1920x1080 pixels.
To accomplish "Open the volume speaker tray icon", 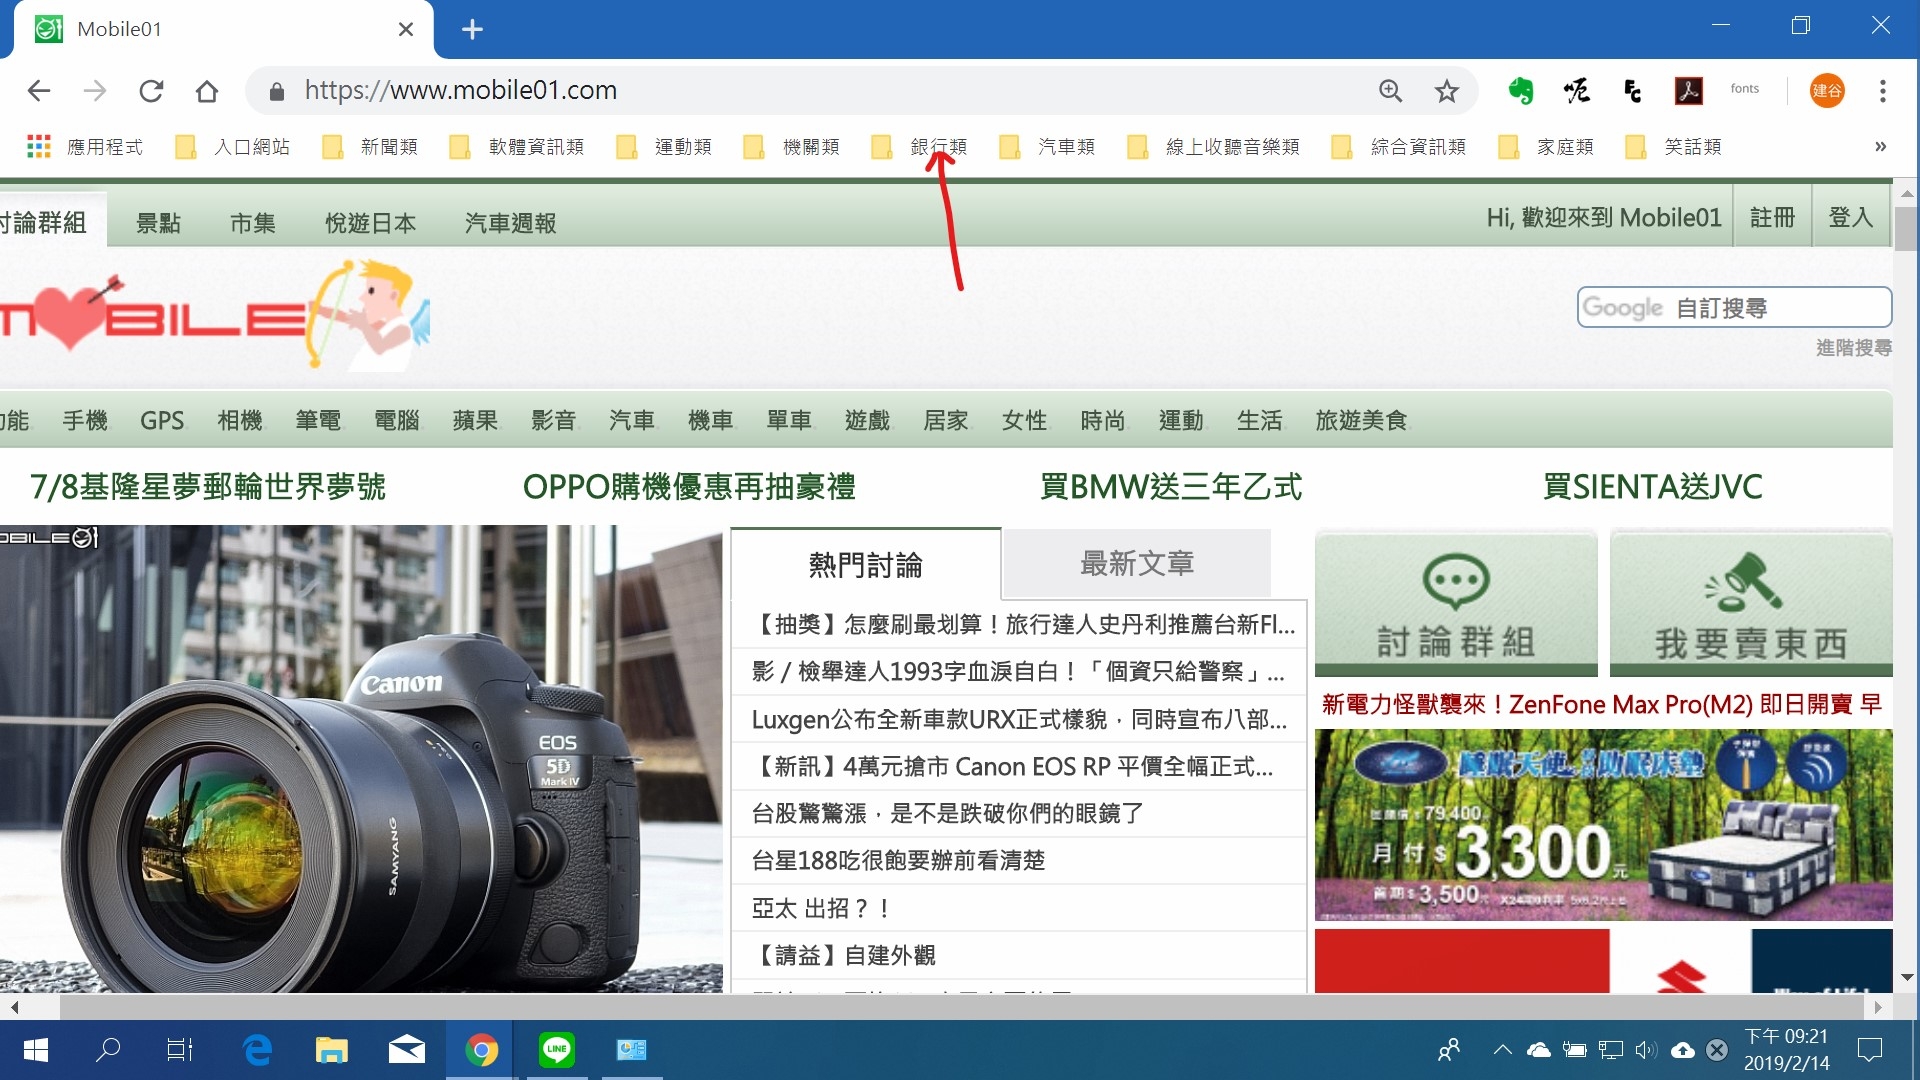I will pyautogui.click(x=1646, y=1050).
